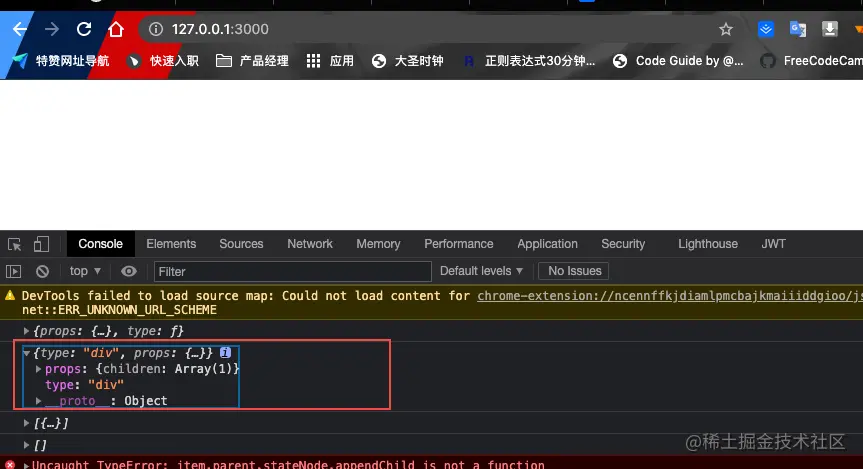View site info icon beside 127.0.0.1
The width and height of the screenshot is (863, 469).
pos(156,29)
